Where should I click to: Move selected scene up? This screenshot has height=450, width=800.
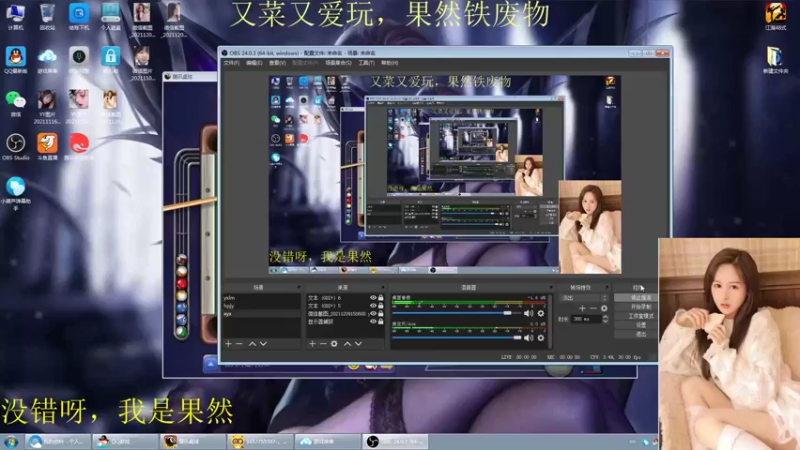pos(252,344)
